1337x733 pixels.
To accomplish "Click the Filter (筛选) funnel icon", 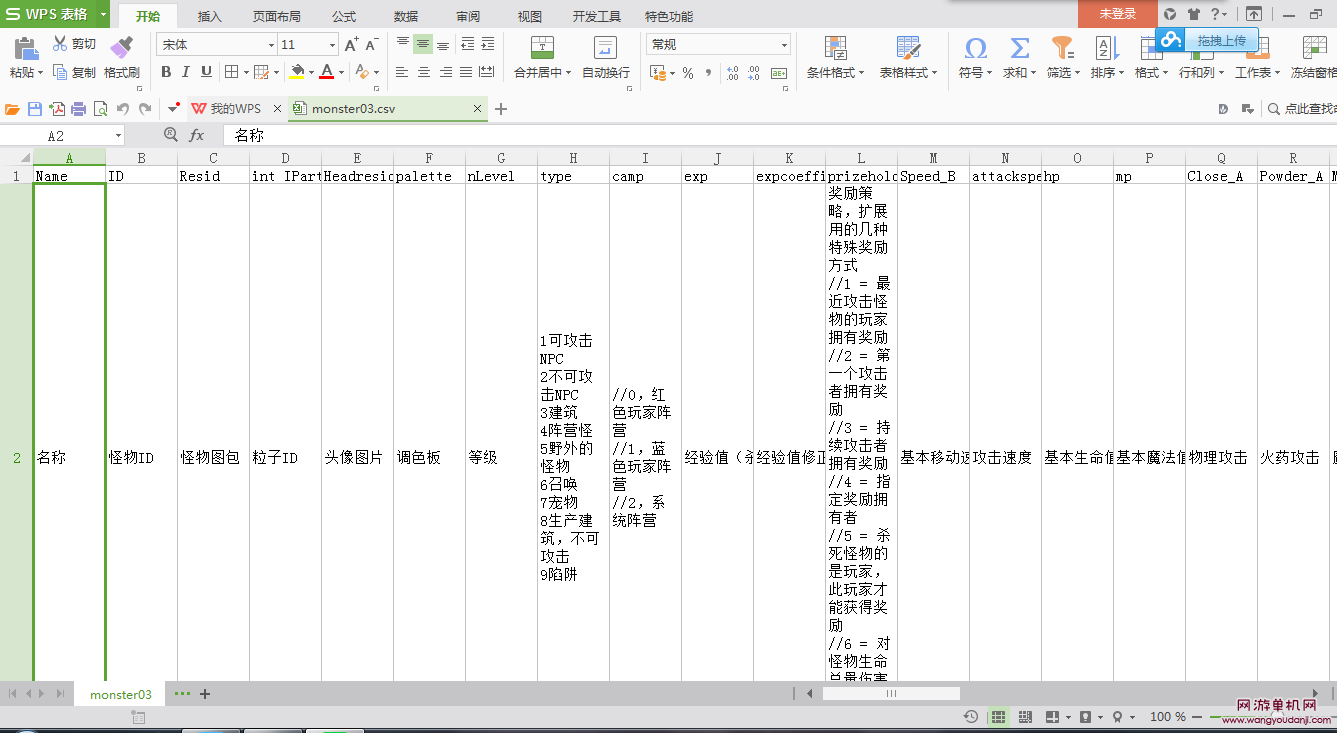I will 1062,48.
